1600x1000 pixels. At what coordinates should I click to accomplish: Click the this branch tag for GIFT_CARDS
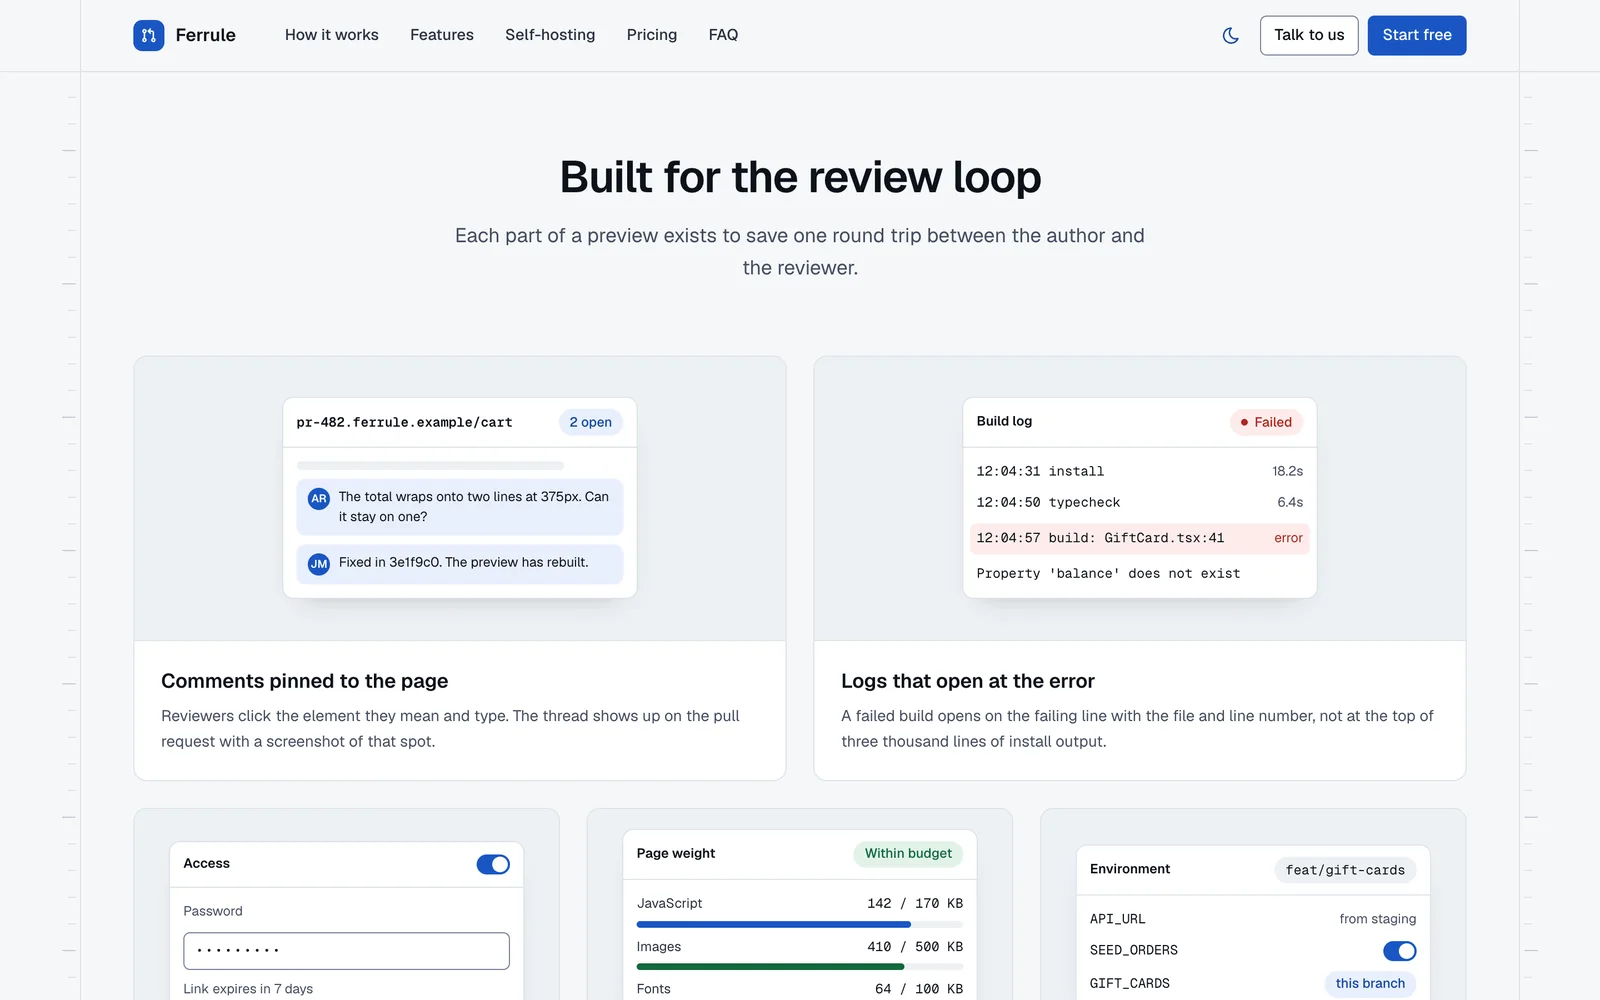[x=1370, y=984]
